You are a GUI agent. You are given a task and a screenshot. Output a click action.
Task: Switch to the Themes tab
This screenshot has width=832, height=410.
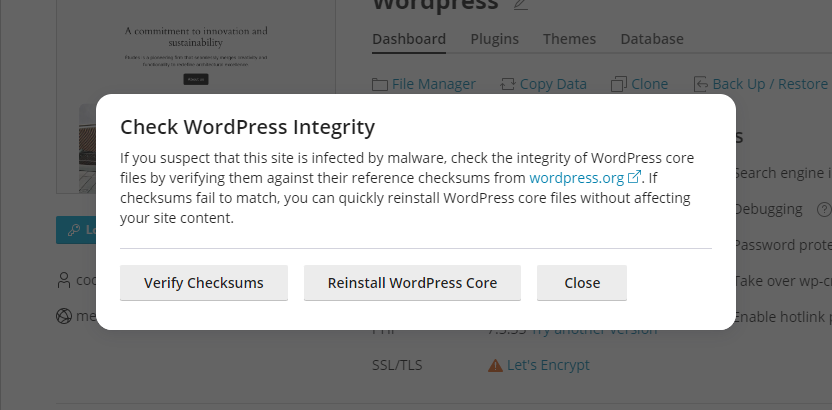569,39
